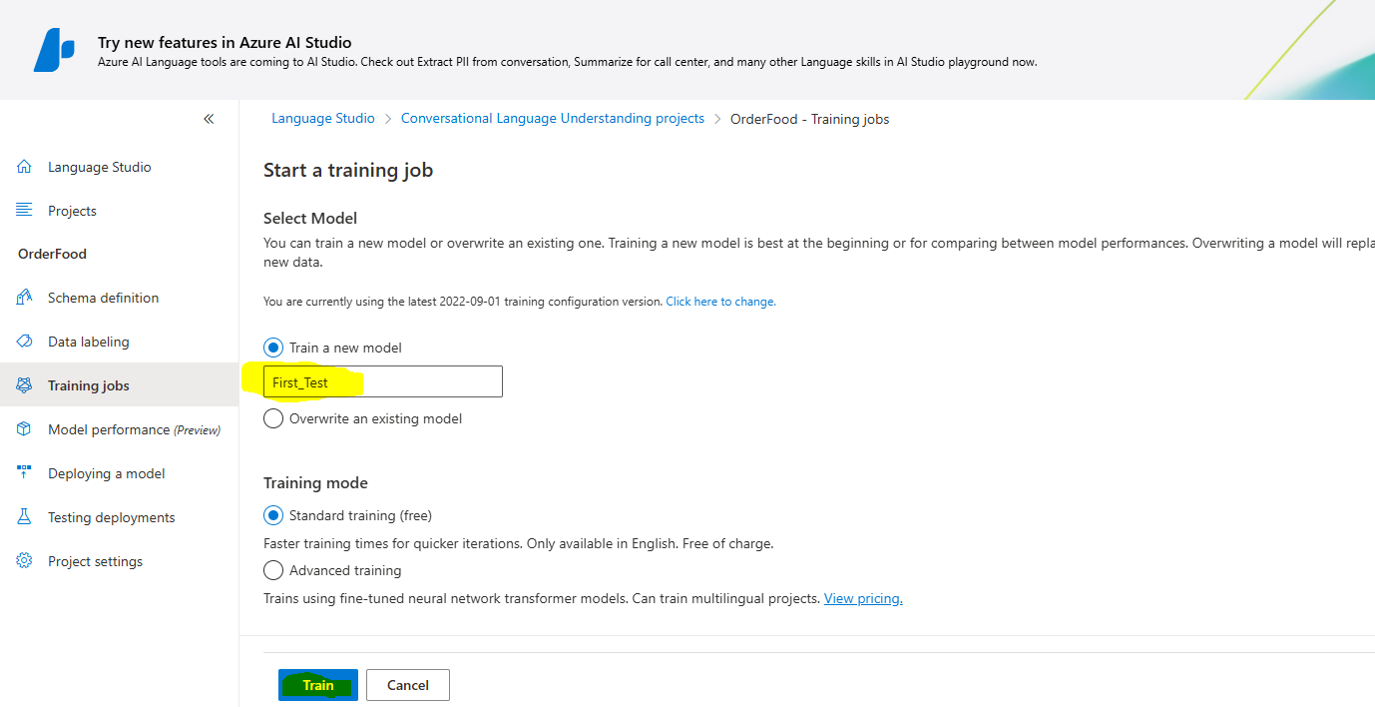1375x707 pixels.
Task: Click the Project settings gear icon
Action: [25, 561]
